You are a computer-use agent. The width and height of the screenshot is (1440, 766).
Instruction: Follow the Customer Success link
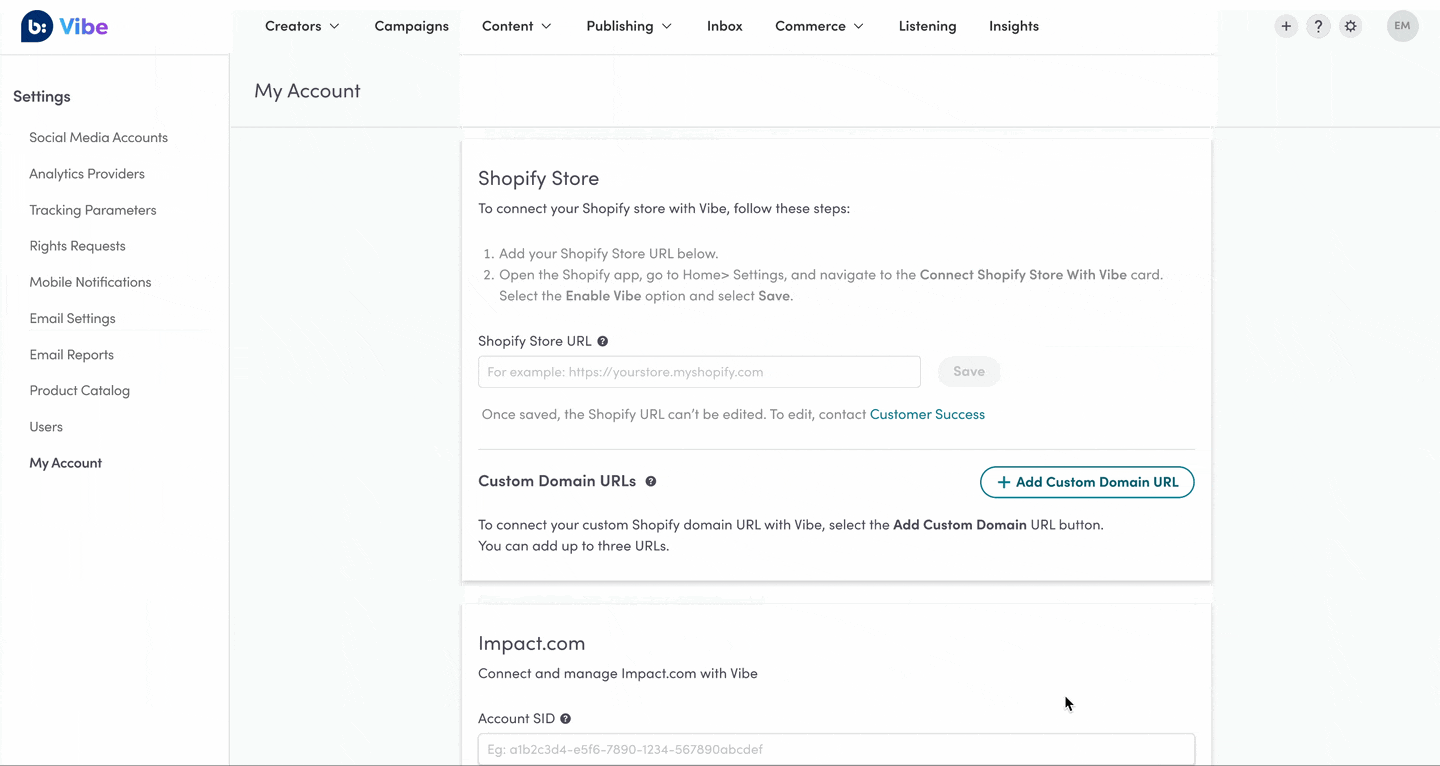point(927,414)
